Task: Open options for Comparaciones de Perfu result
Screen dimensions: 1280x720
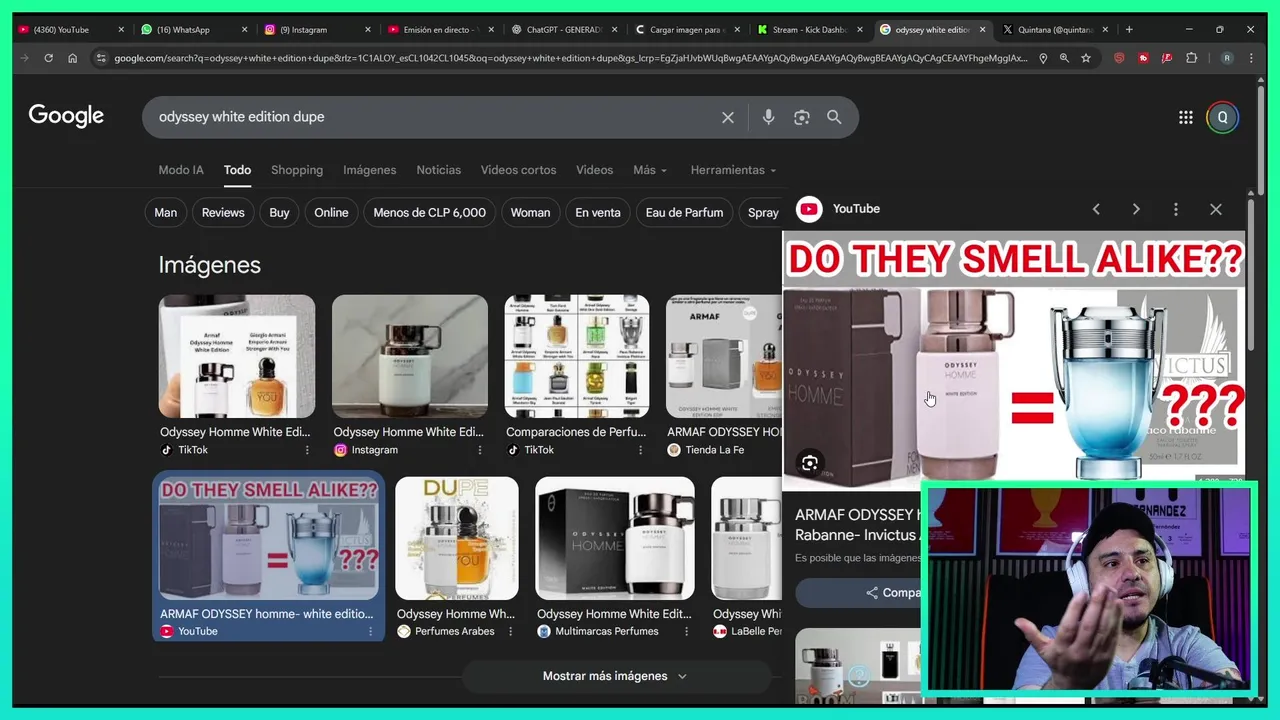Action: (641, 450)
